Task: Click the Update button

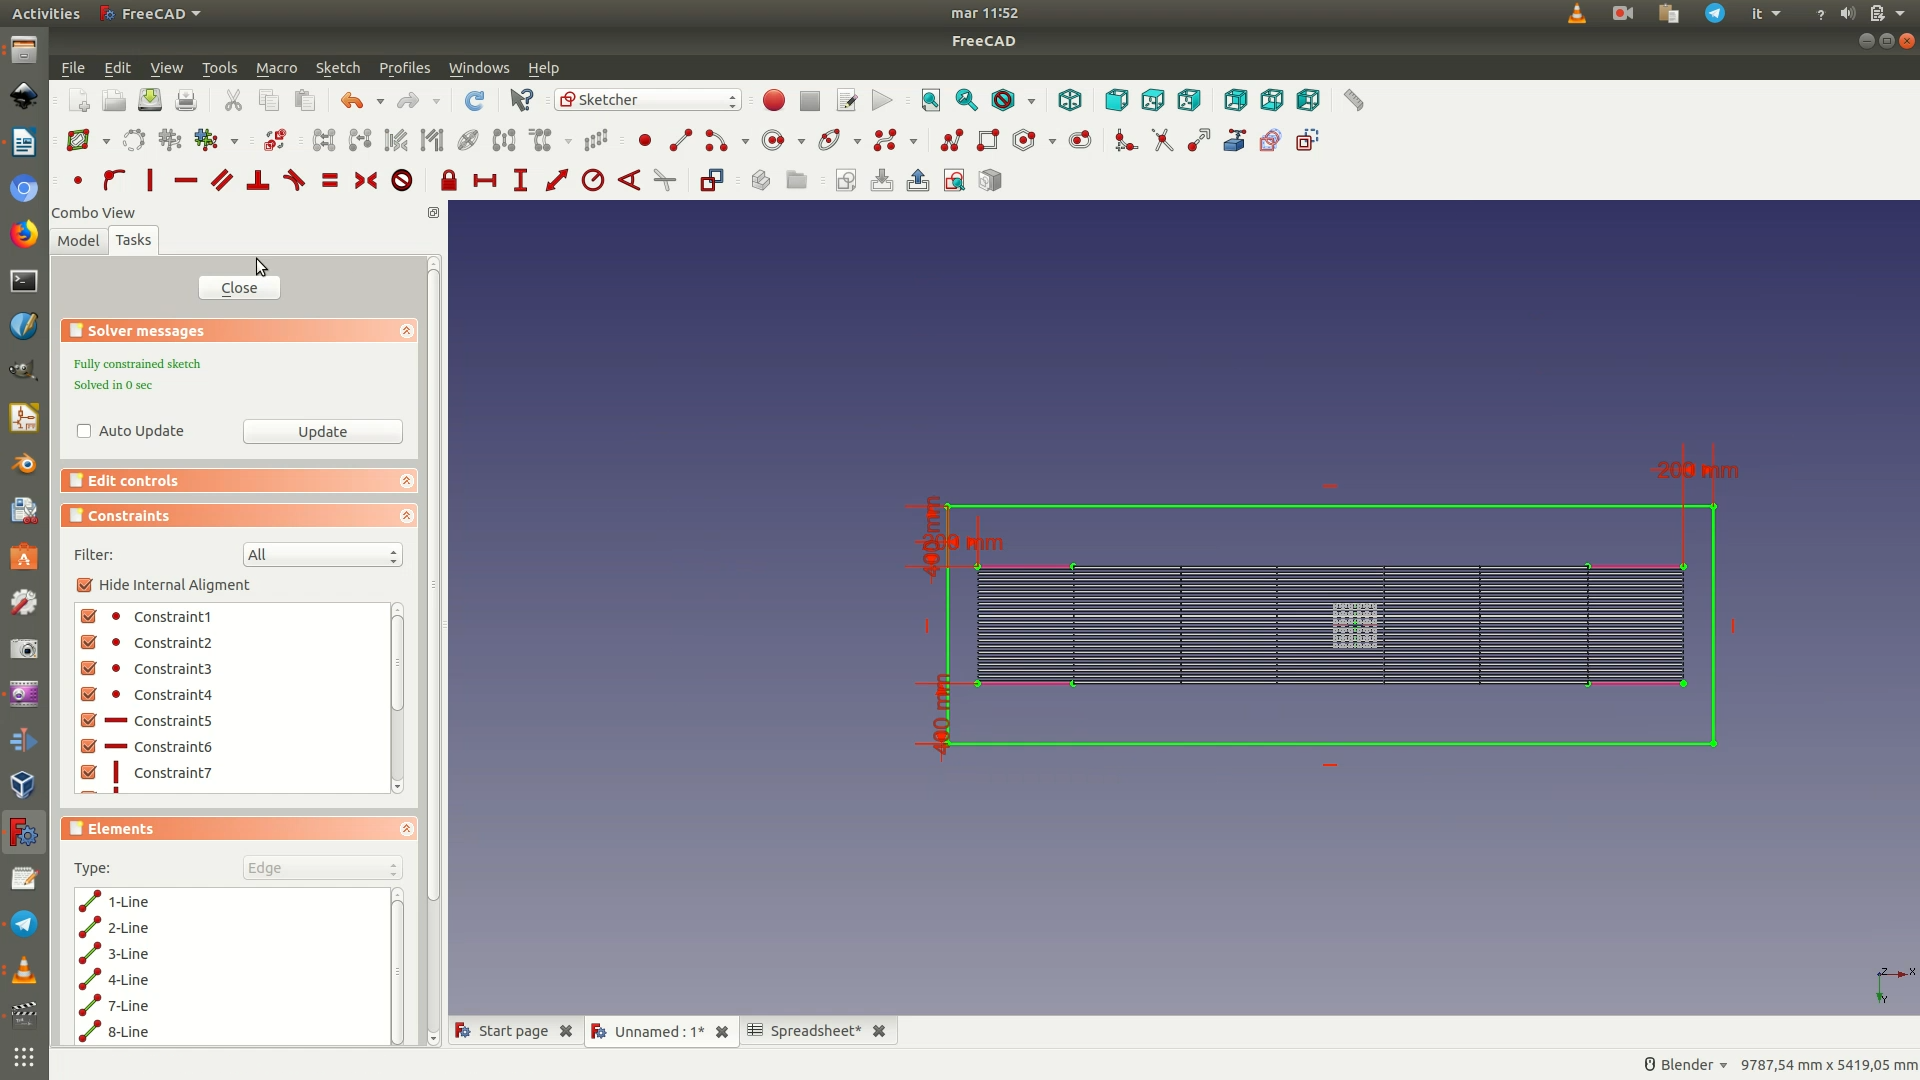Action: [x=322, y=432]
